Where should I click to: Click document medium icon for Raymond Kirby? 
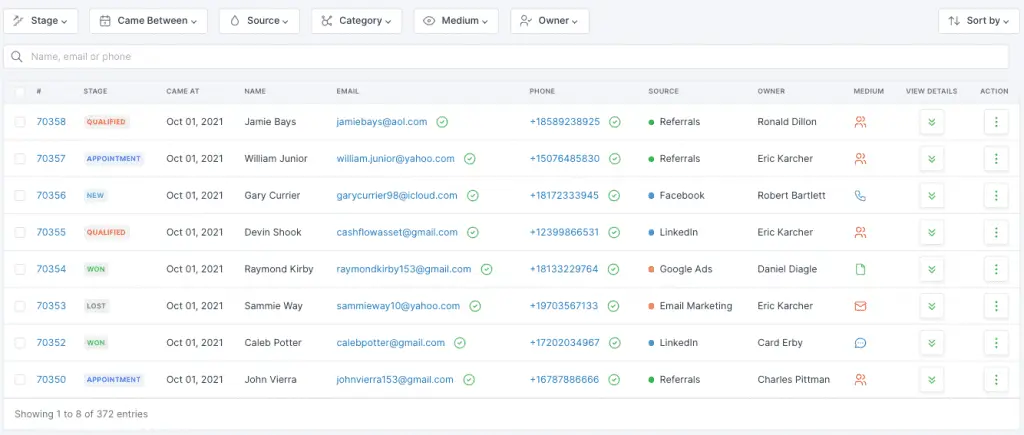(x=860, y=269)
